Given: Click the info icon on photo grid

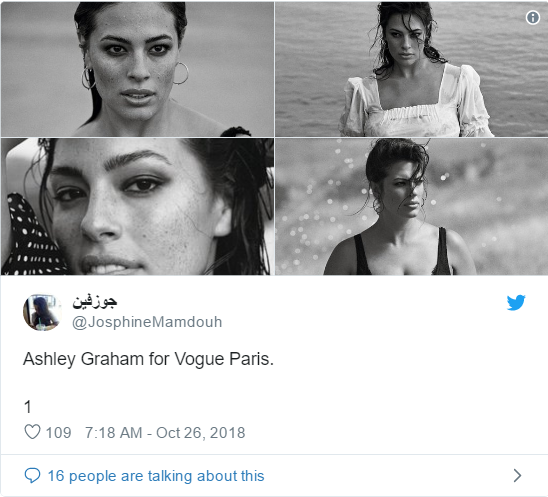Looking at the screenshot, I should point(533,17).
